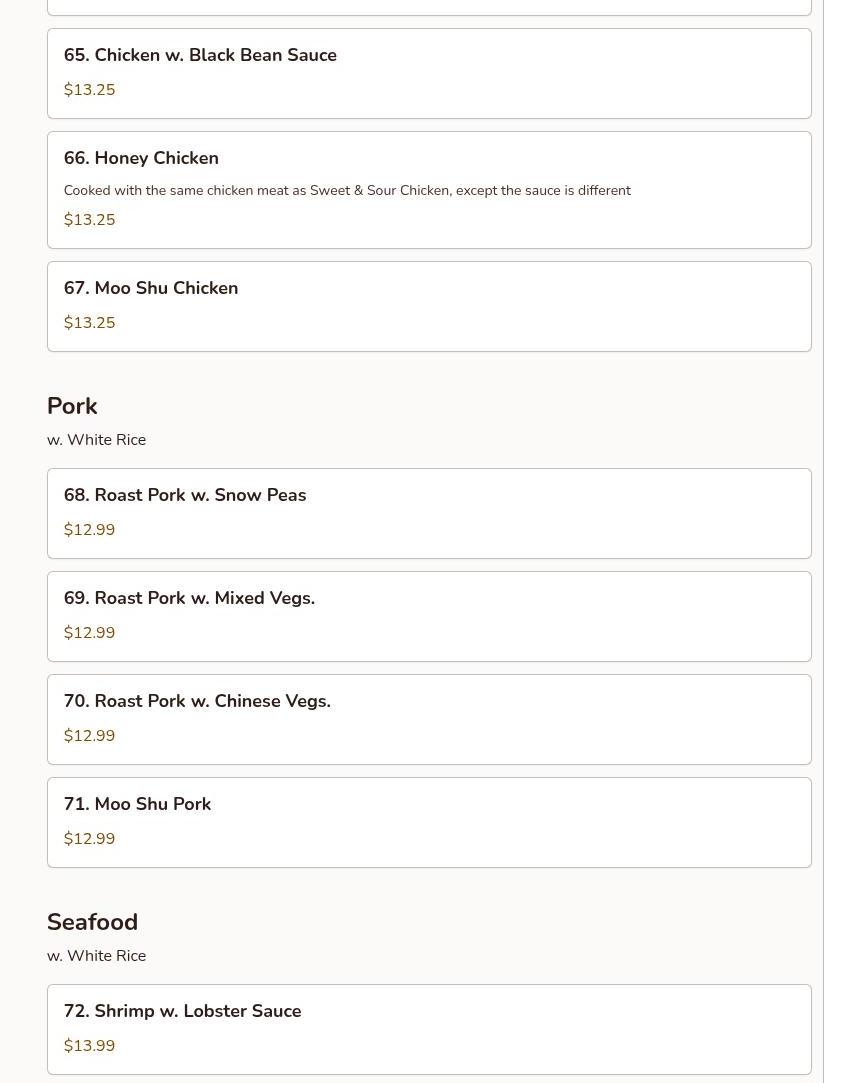The image size is (844, 1083).
Task: Click "w. White Rice" under Pork
Action: (97, 439)
